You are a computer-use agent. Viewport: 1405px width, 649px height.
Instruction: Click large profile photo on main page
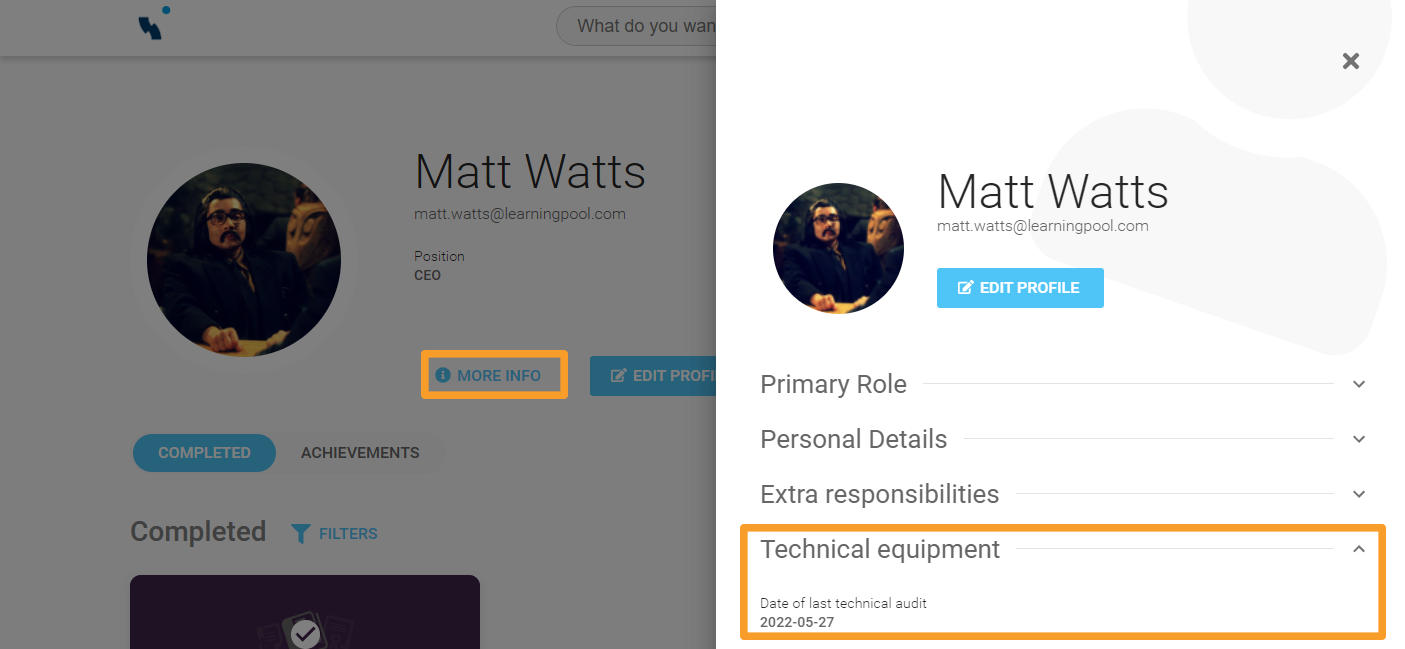244,260
